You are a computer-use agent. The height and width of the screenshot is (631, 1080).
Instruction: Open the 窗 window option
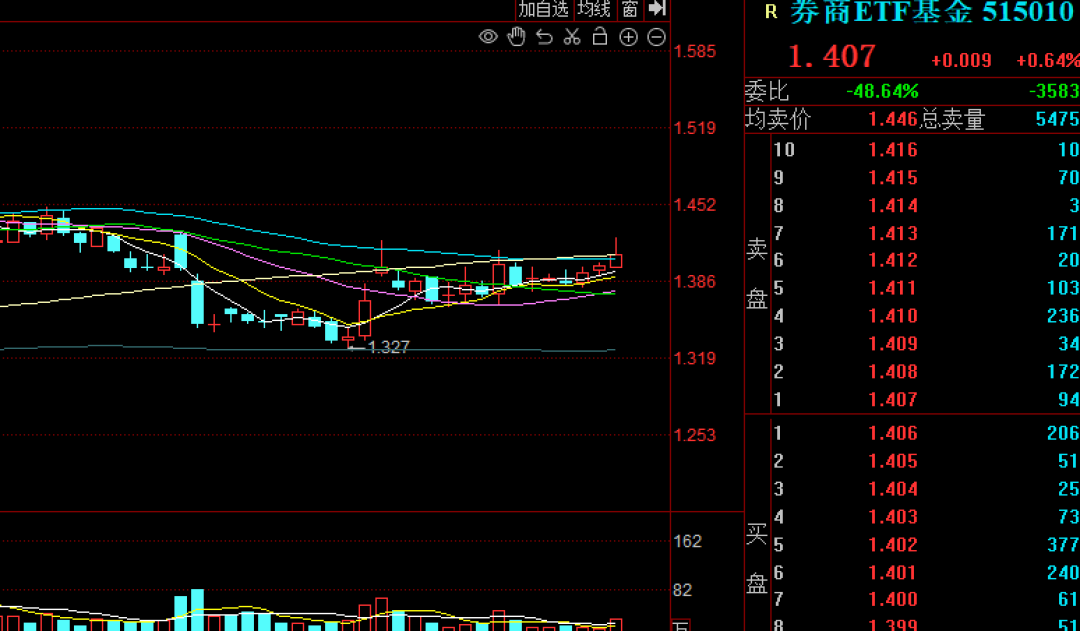[629, 9]
